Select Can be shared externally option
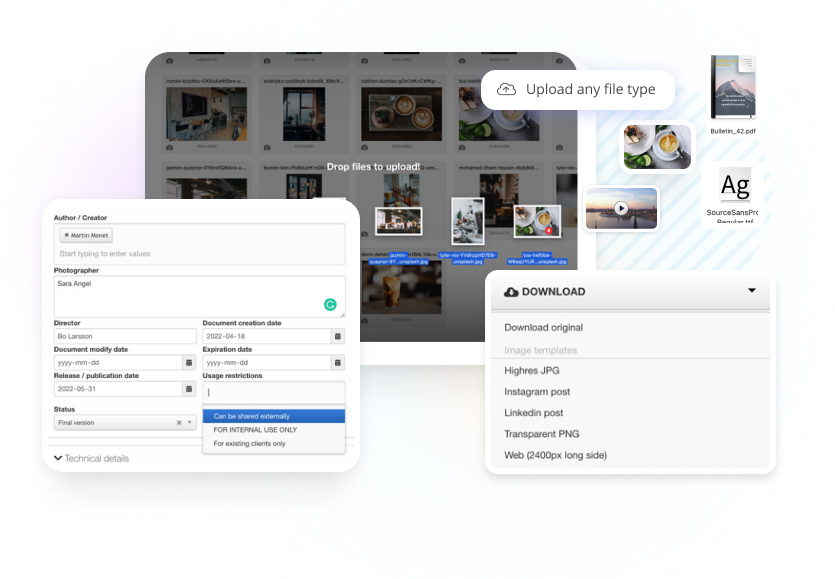The height and width of the screenshot is (579, 835). click(274, 416)
